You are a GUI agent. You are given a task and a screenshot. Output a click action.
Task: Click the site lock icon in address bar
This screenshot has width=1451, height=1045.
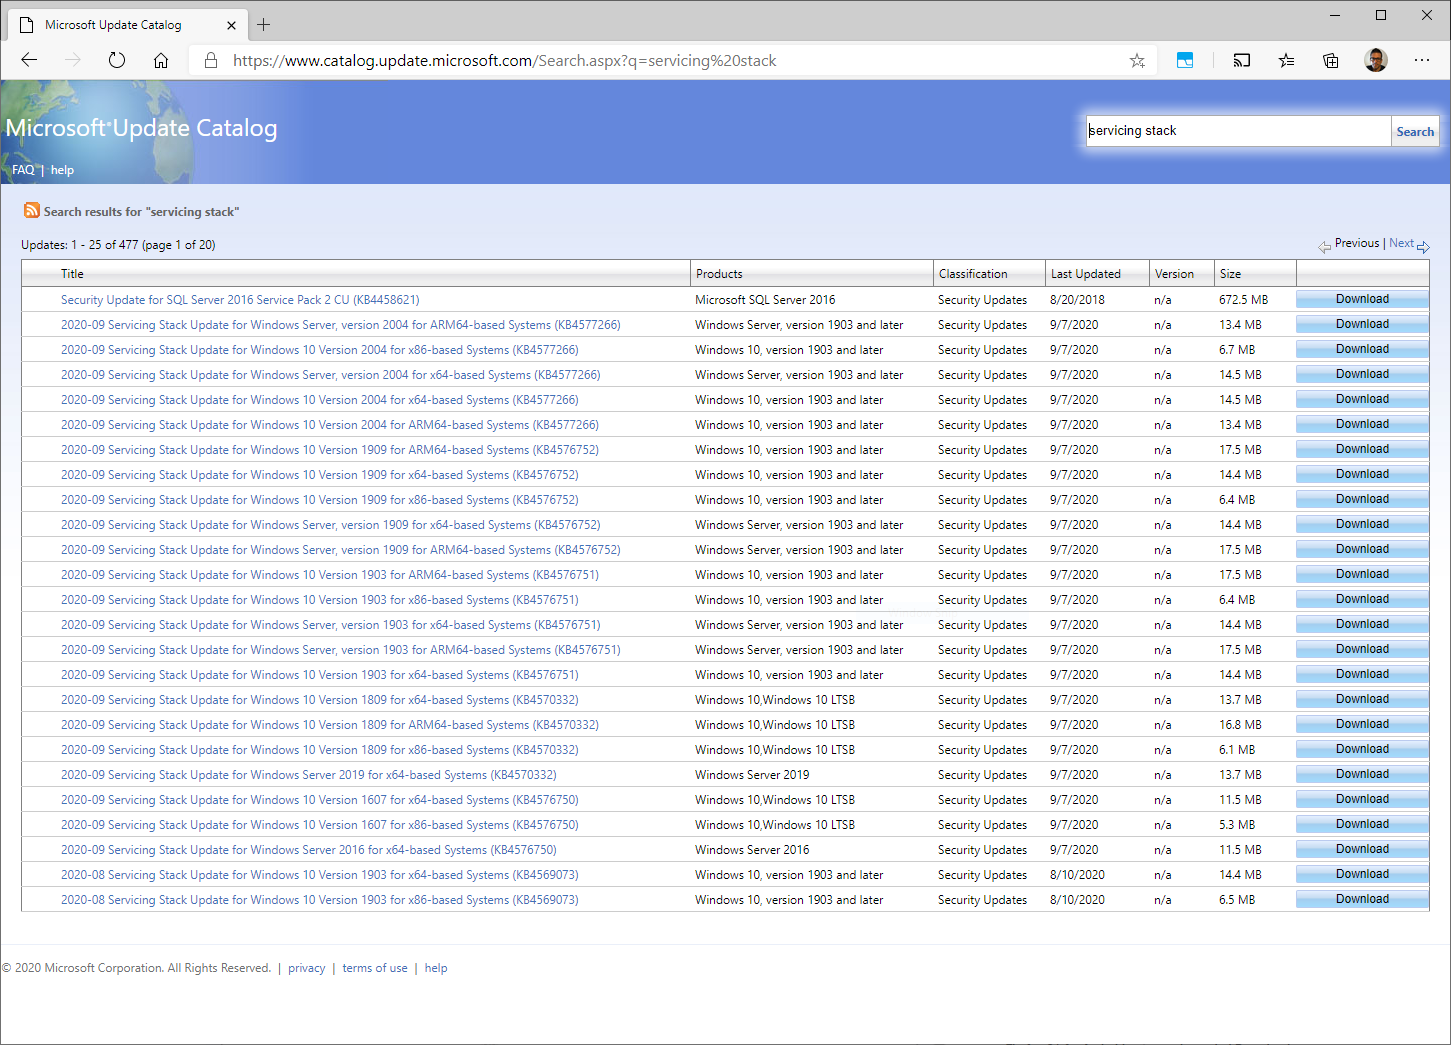(x=211, y=60)
